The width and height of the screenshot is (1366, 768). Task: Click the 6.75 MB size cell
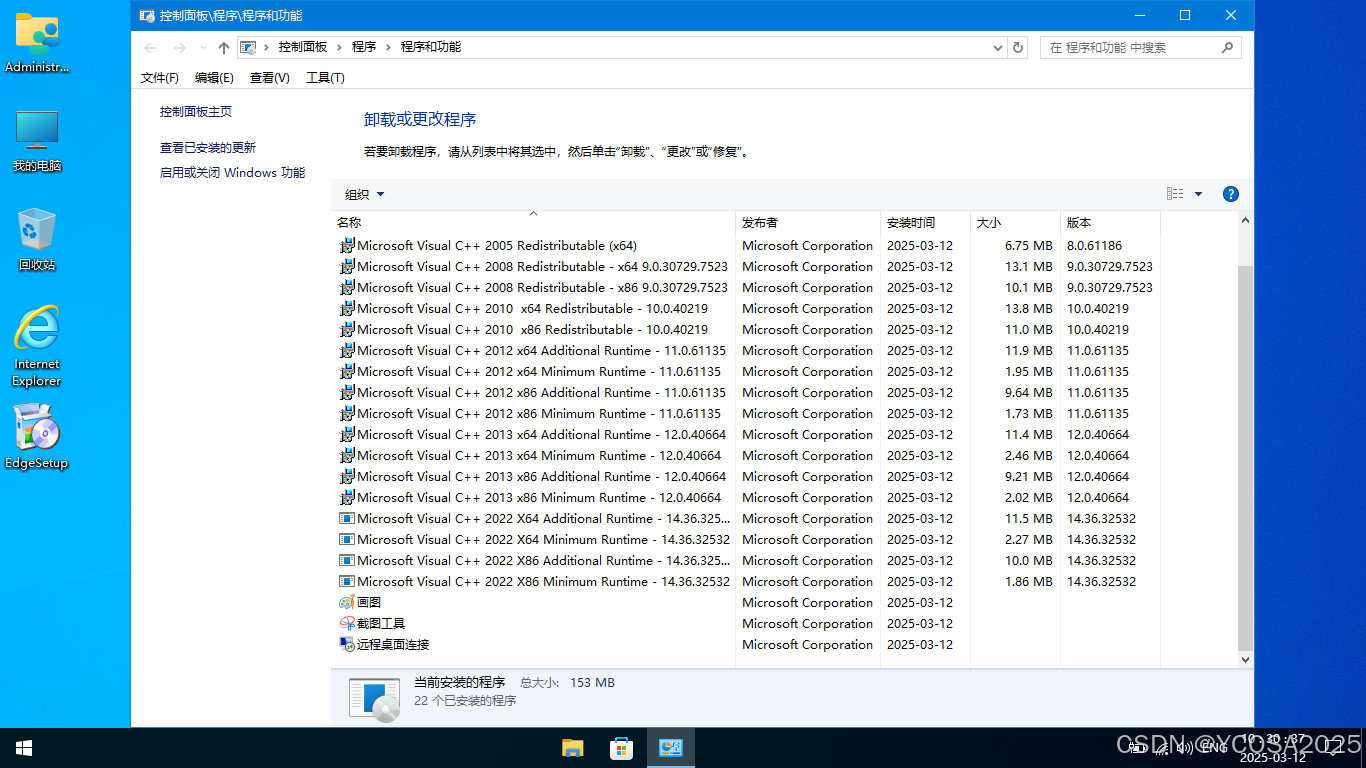click(x=1029, y=245)
